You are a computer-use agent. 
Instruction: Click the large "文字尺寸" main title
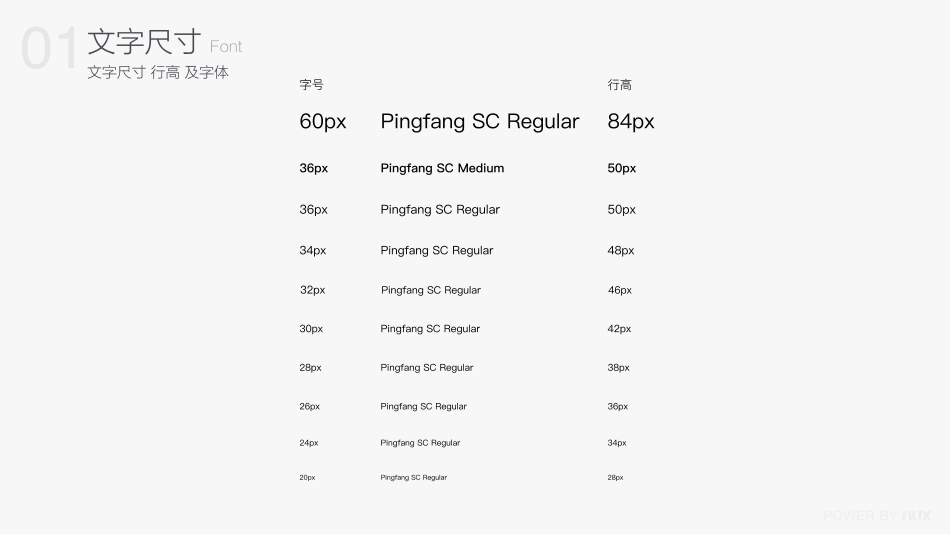pyautogui.click(x=144, y=42)
